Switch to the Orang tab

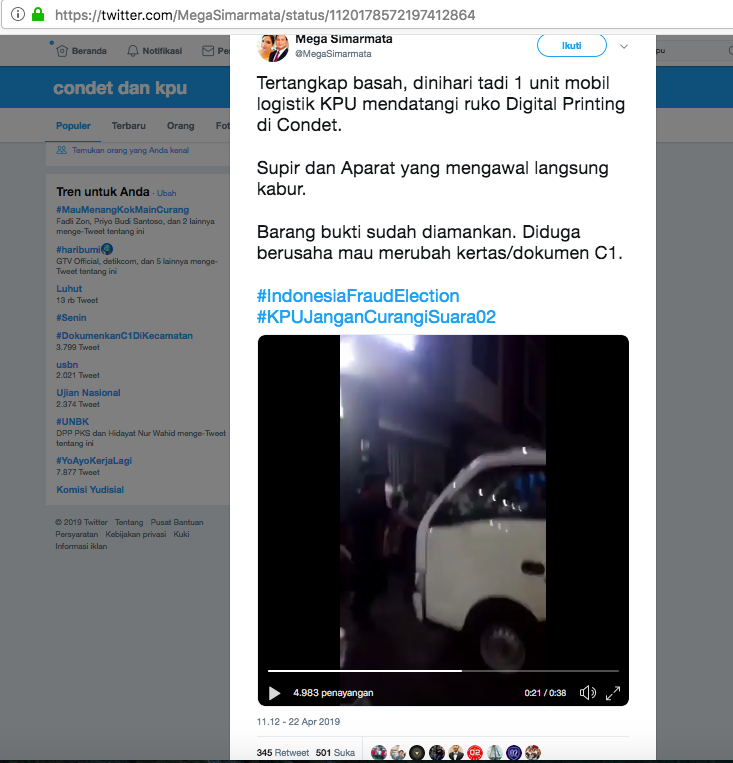(180, 126)
